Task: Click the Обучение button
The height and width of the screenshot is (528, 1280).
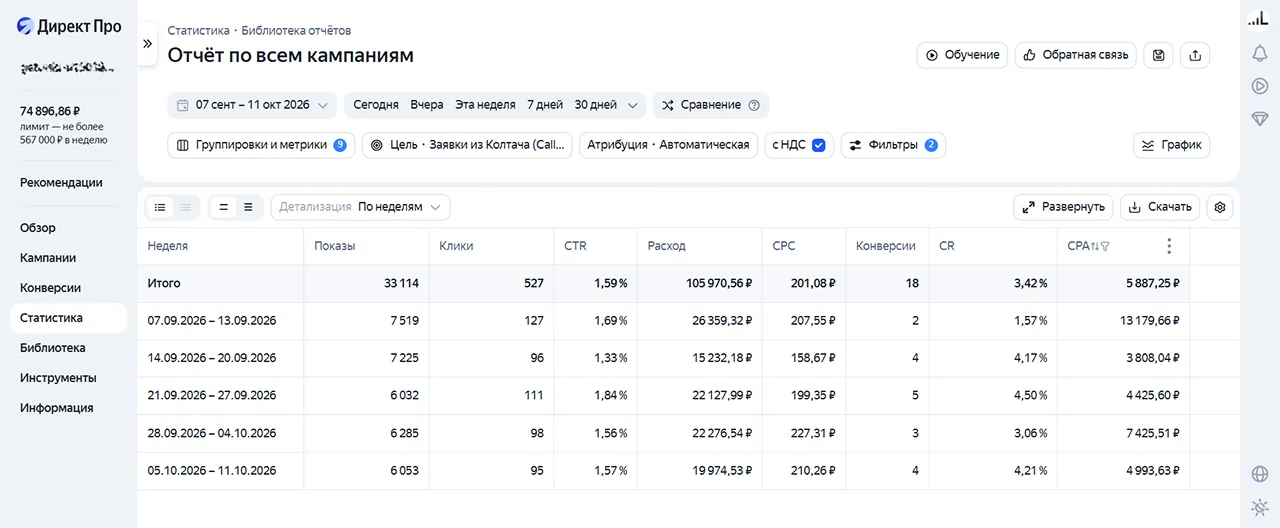Action: click(962, 56)
